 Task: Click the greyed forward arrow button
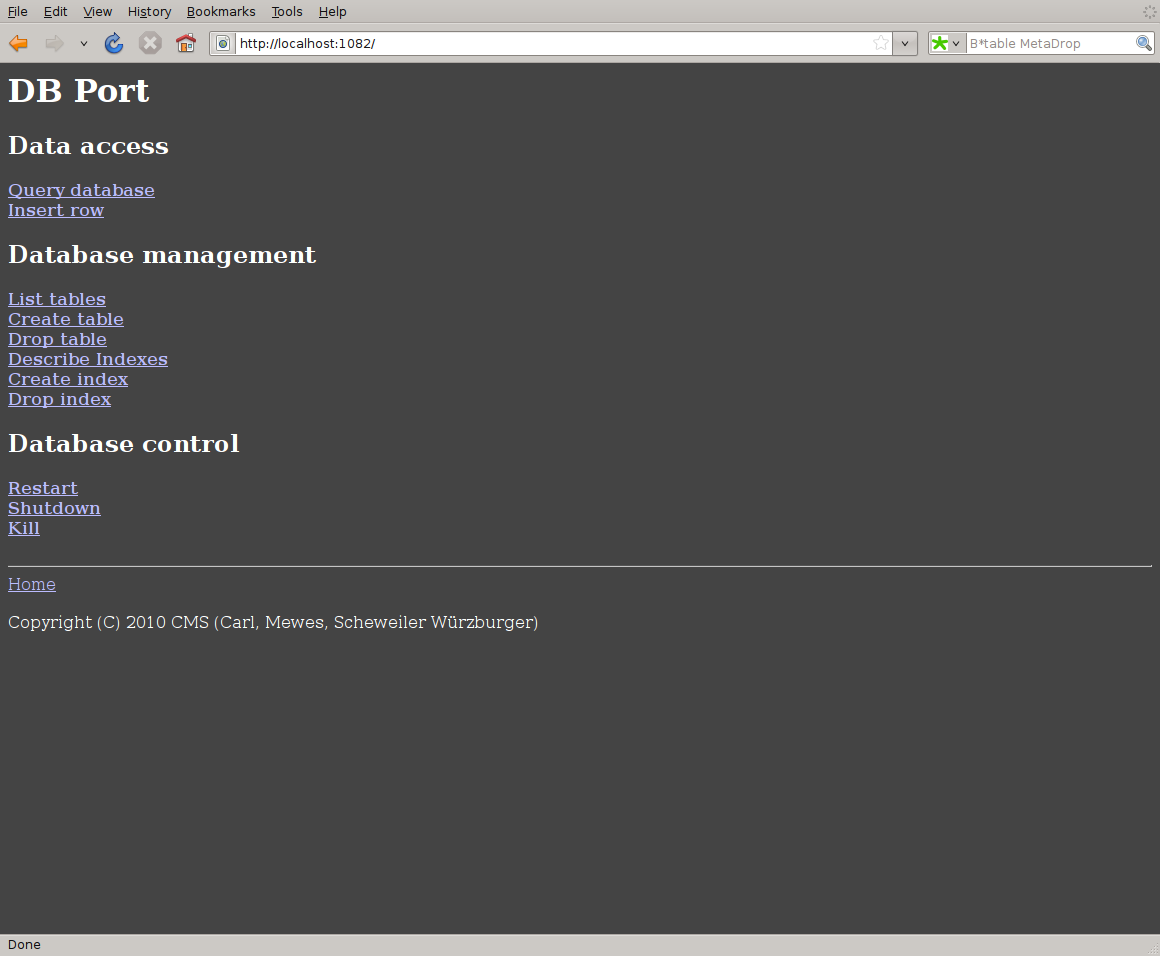(54, 44)
